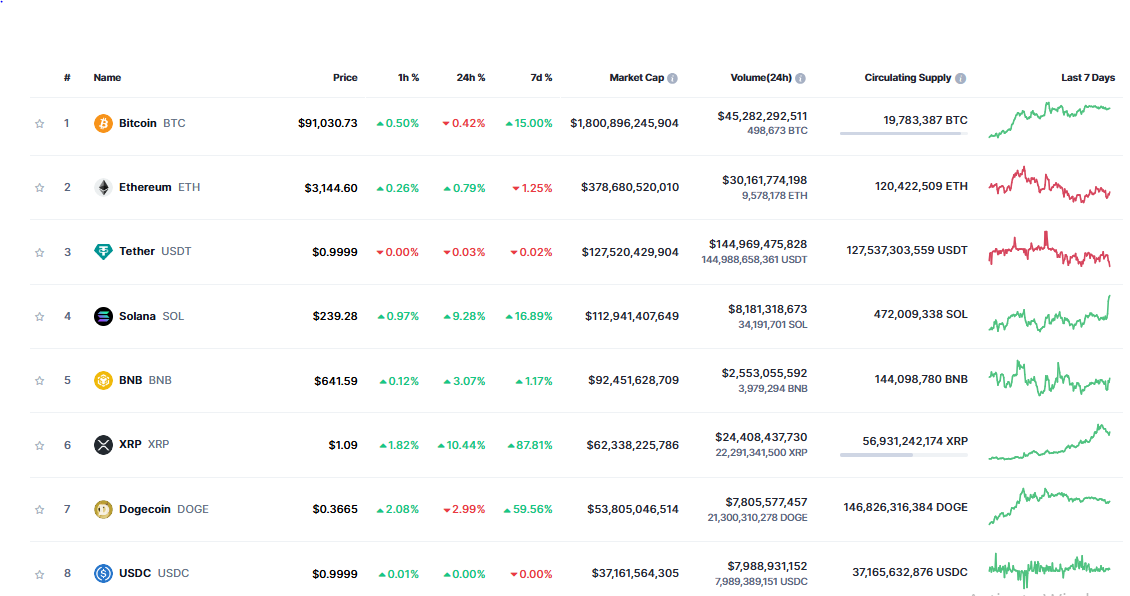
Task: Click the Bitcoin coin logo icon
Action: 103,123
